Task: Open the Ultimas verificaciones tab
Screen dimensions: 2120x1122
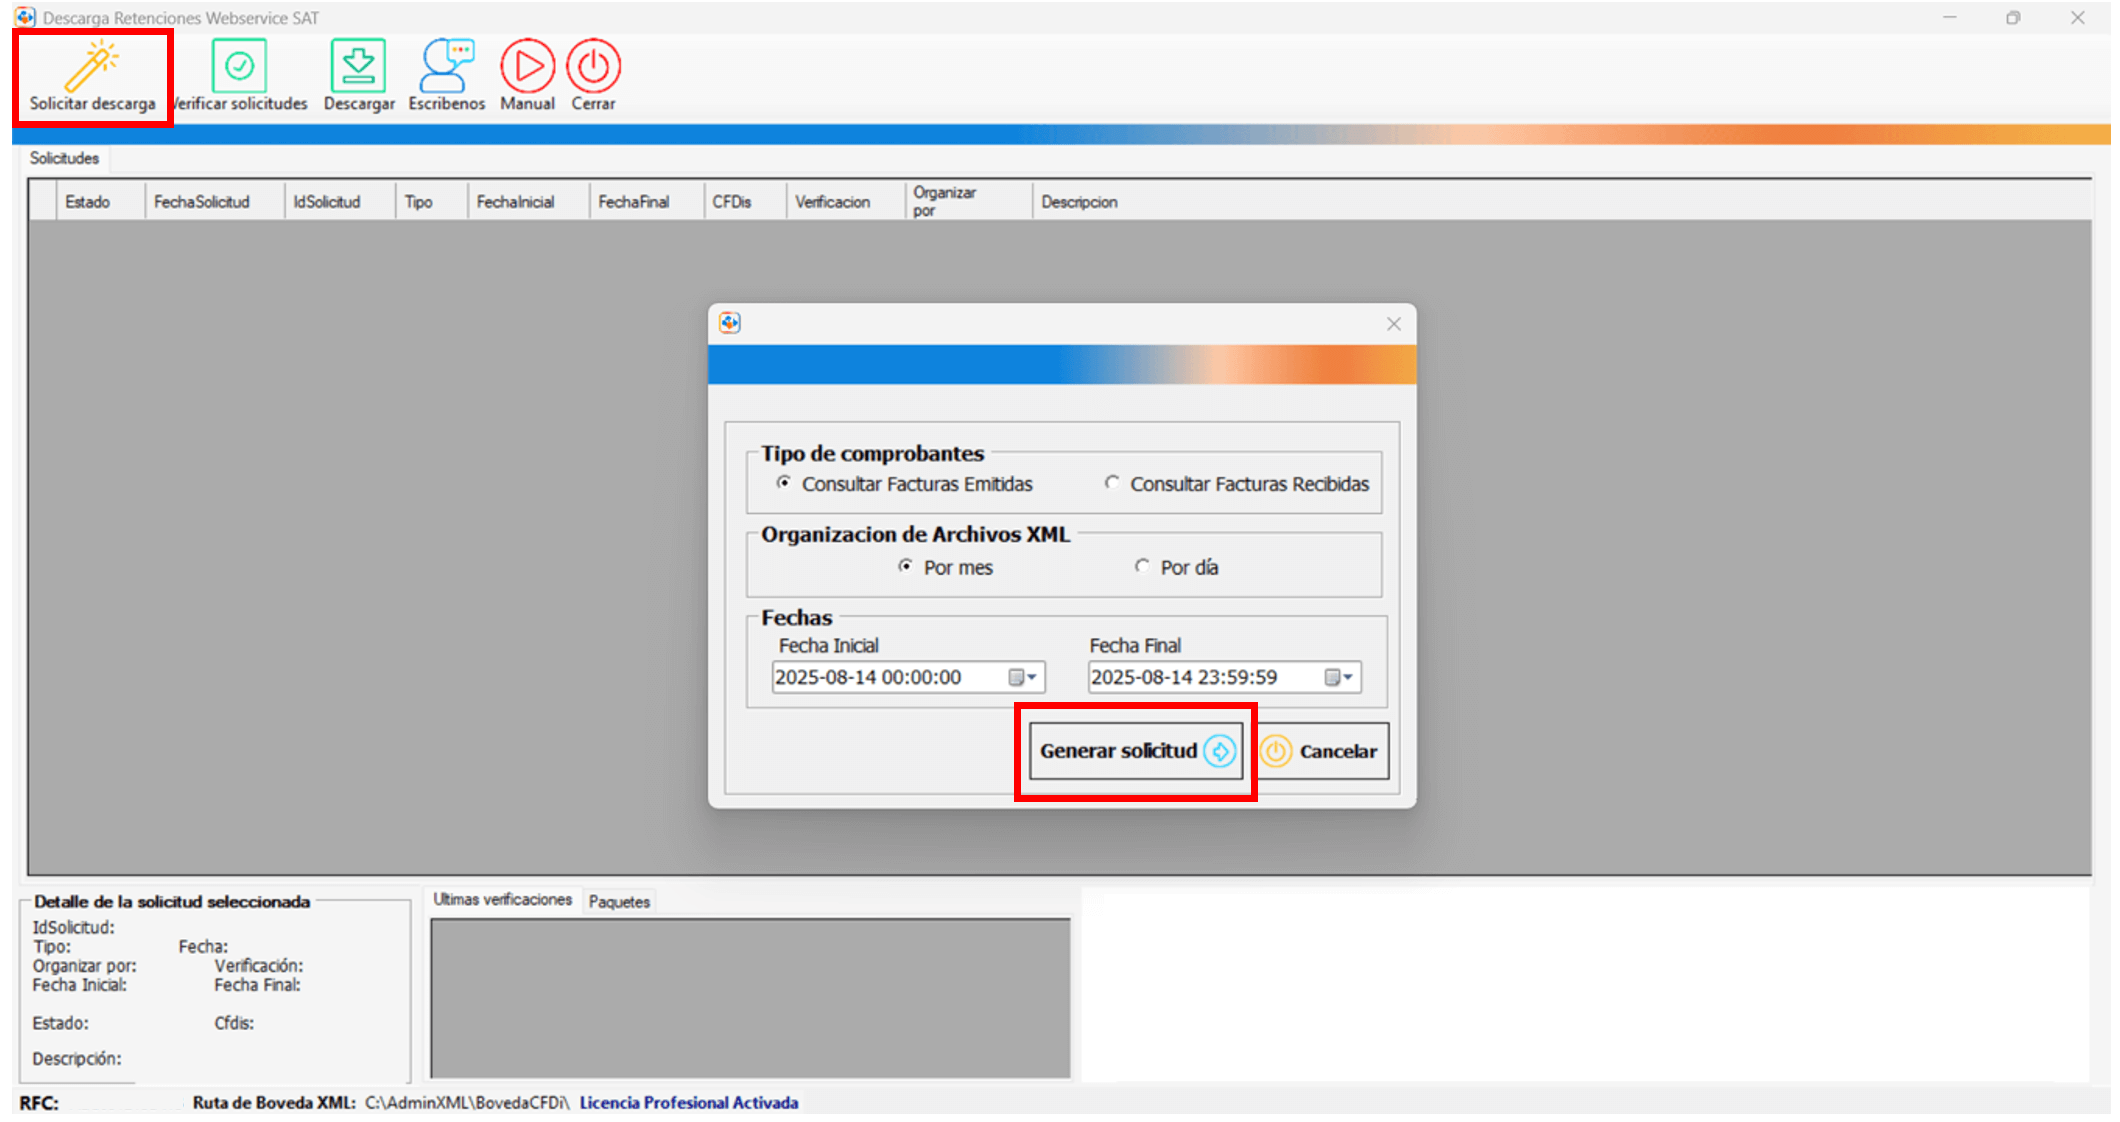Action: pos(502,900)
